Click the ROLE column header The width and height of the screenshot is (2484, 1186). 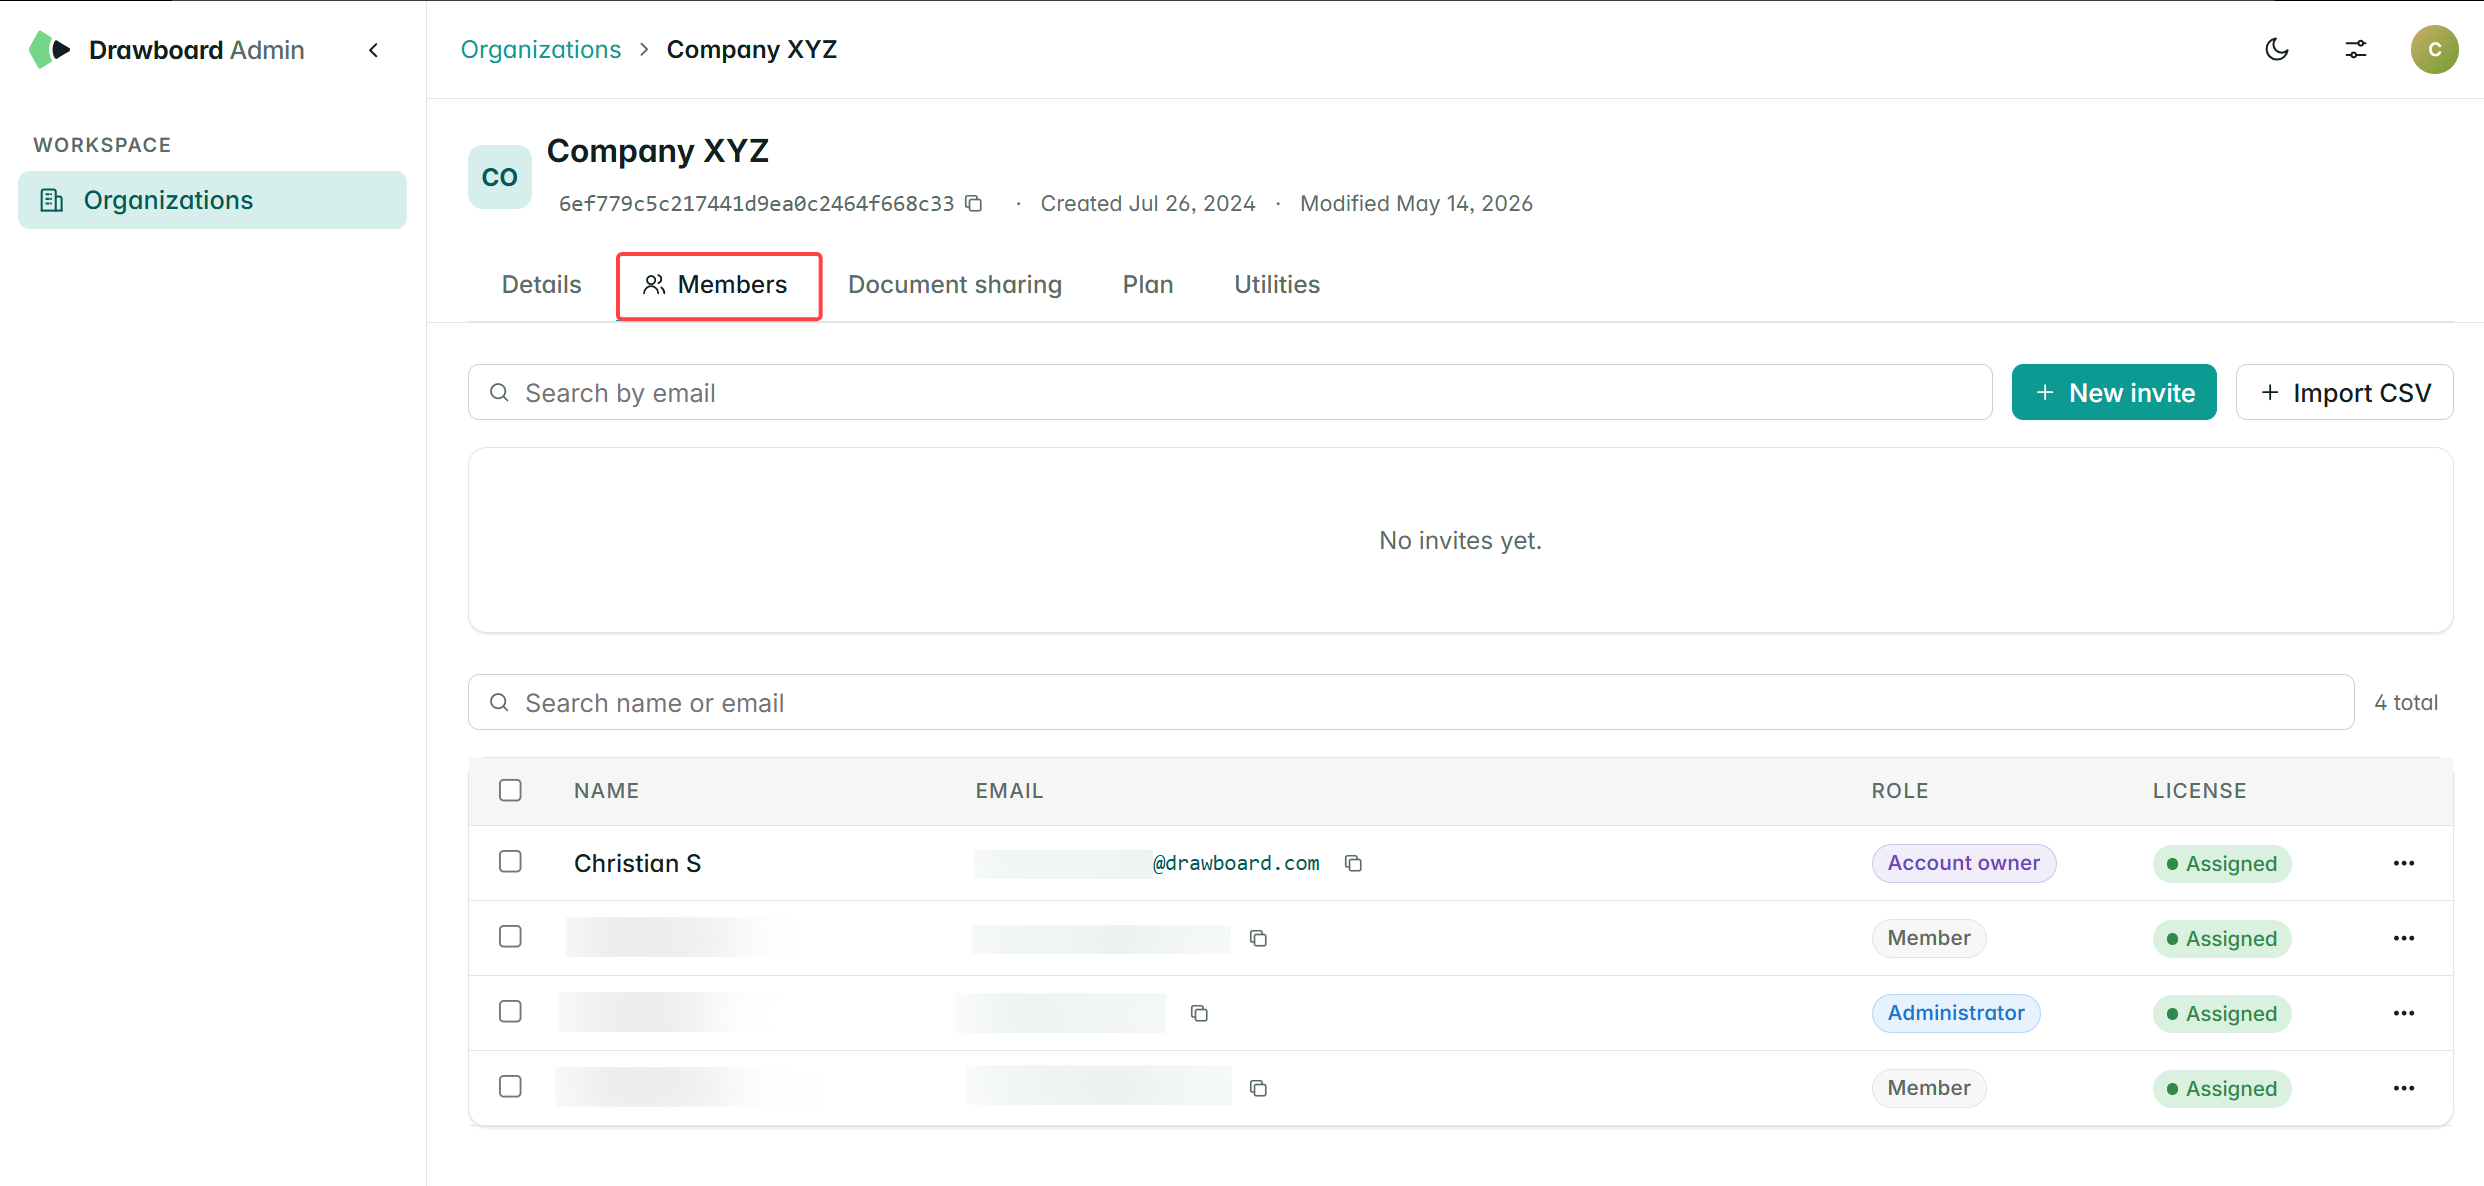click(1900, 790)
